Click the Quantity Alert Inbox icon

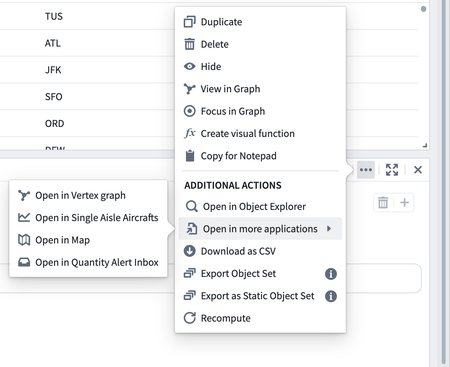[24, 262]
